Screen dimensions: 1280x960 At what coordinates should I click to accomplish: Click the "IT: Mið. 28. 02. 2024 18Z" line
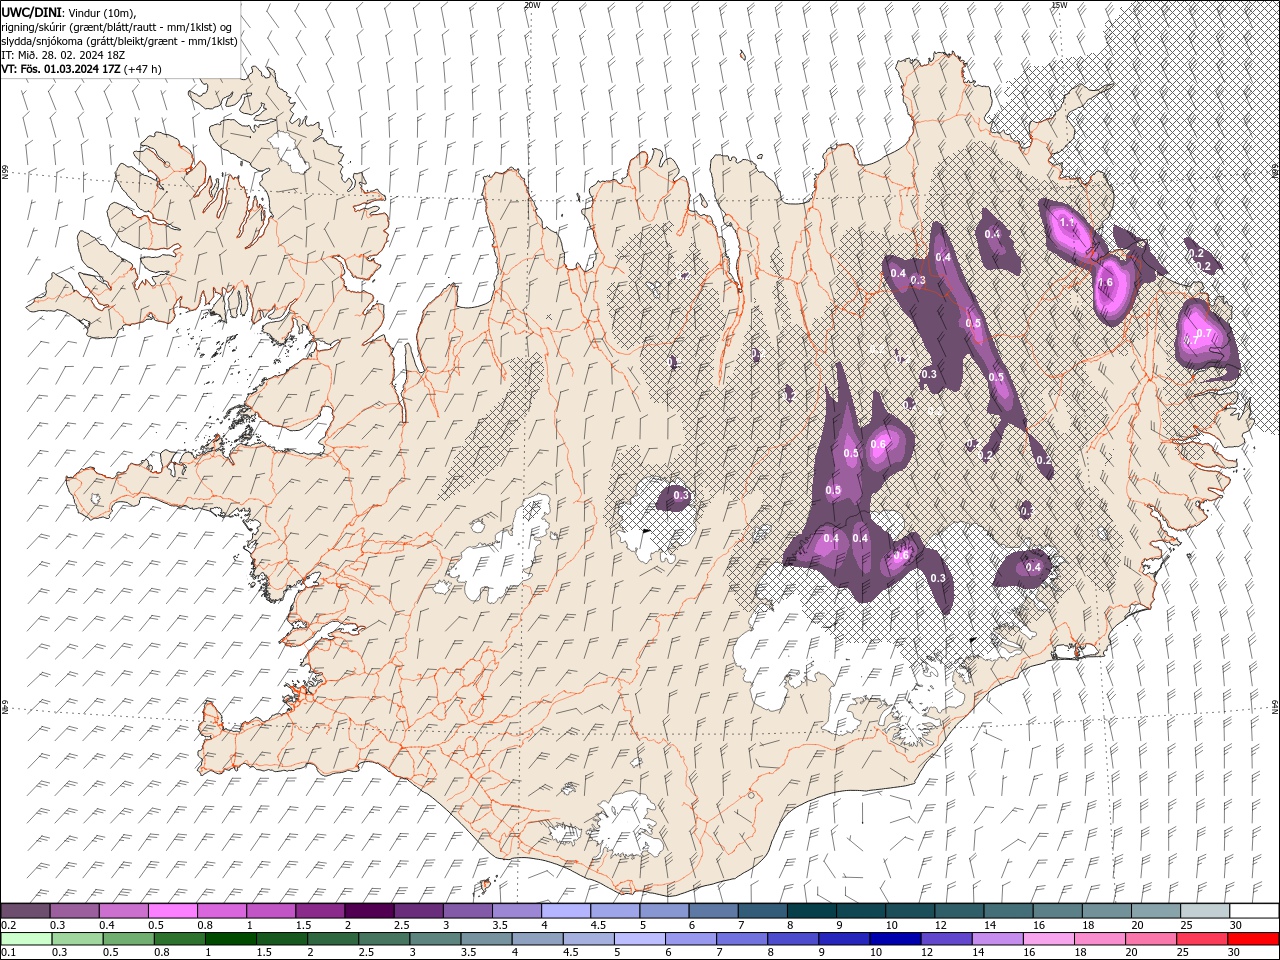coord(64,55)
